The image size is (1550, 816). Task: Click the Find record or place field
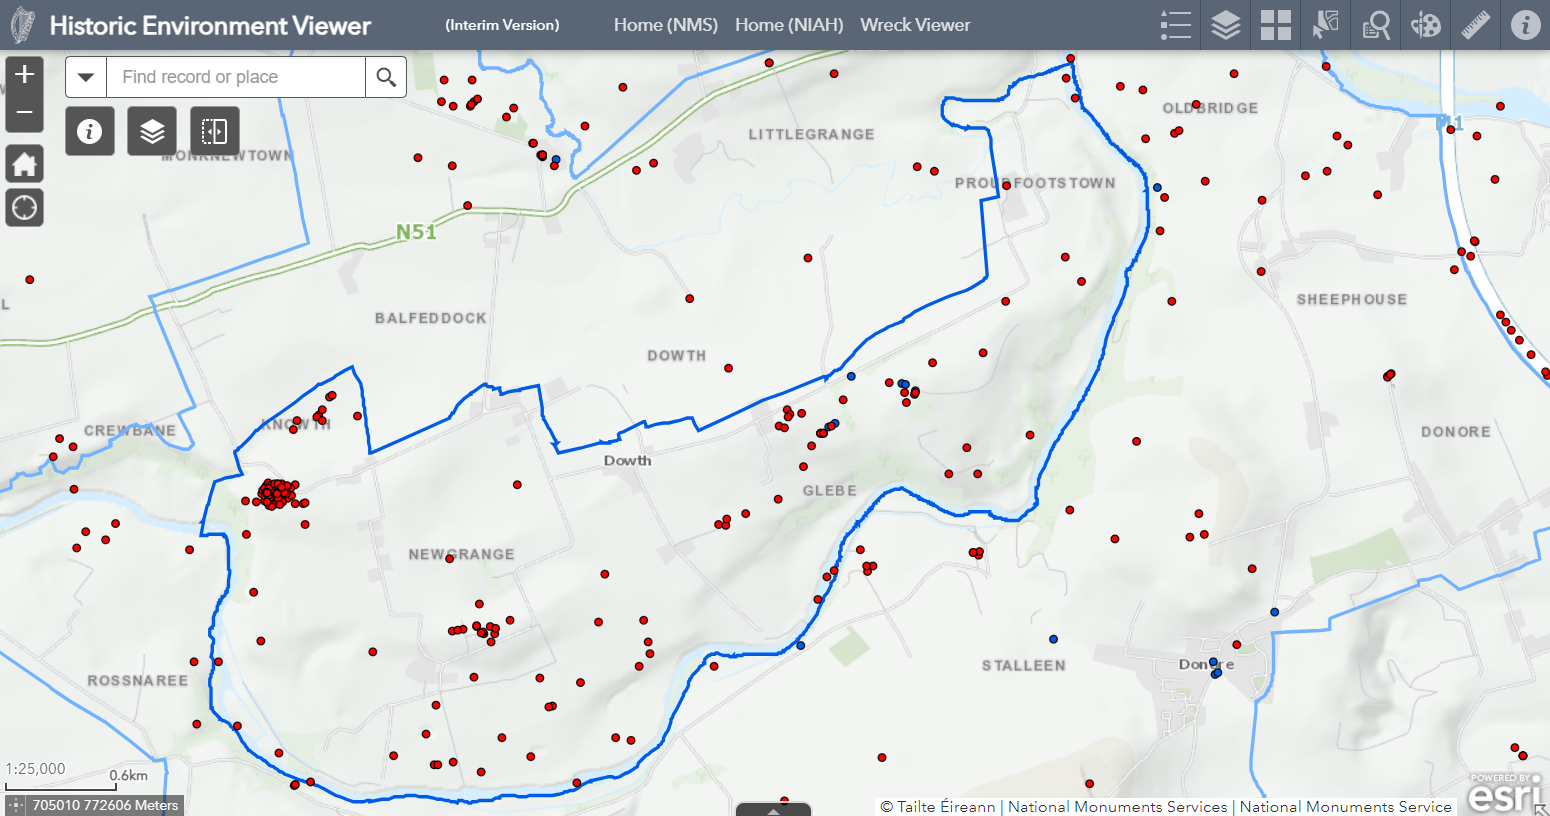(235, 76)
